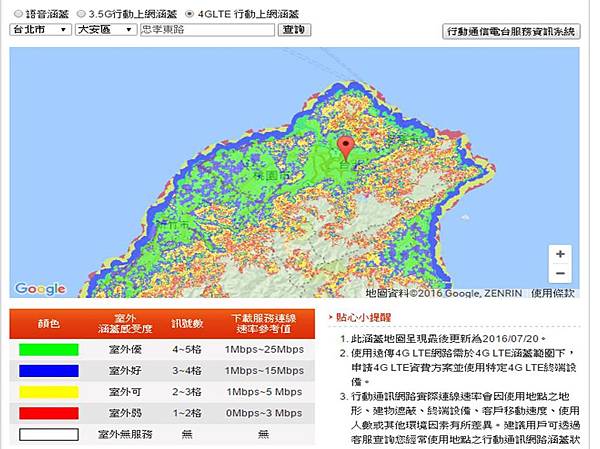Screen dimensions: 600x449
Task: Select the 語音涵蓋 radio button
Action: pyautogui.click(x=18, y=14)
